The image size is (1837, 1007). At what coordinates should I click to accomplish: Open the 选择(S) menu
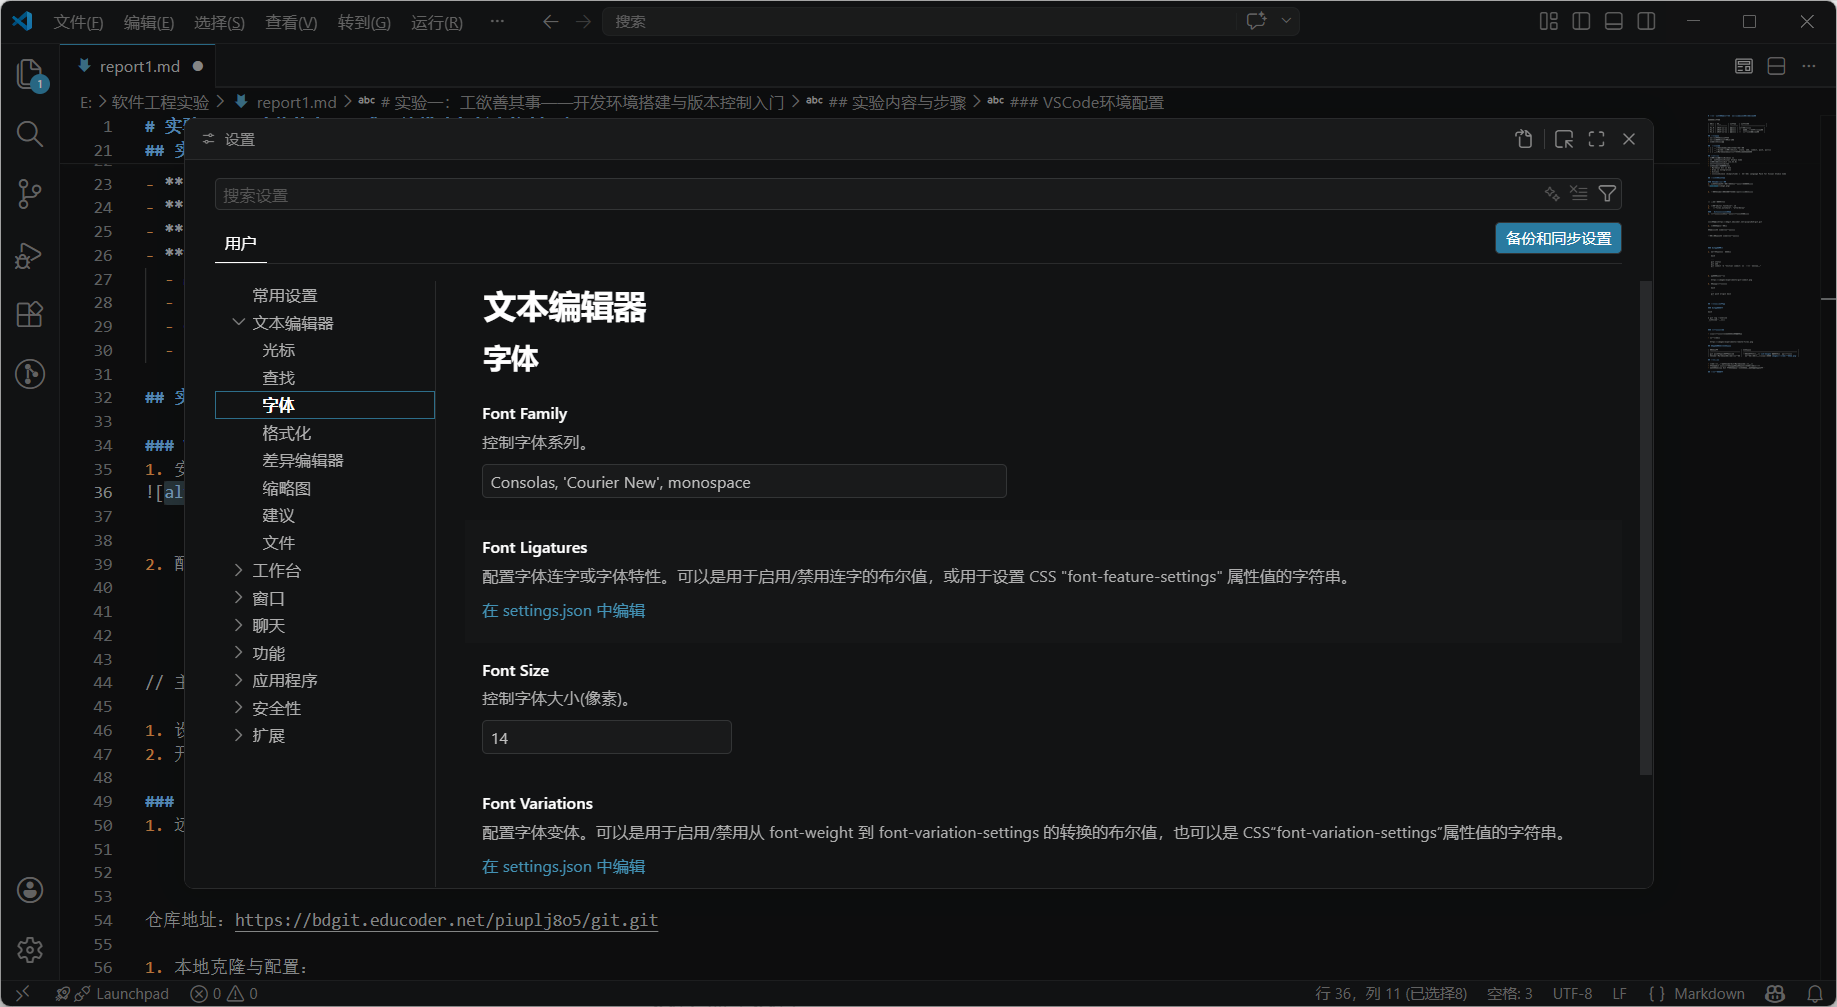pos(219,22)
